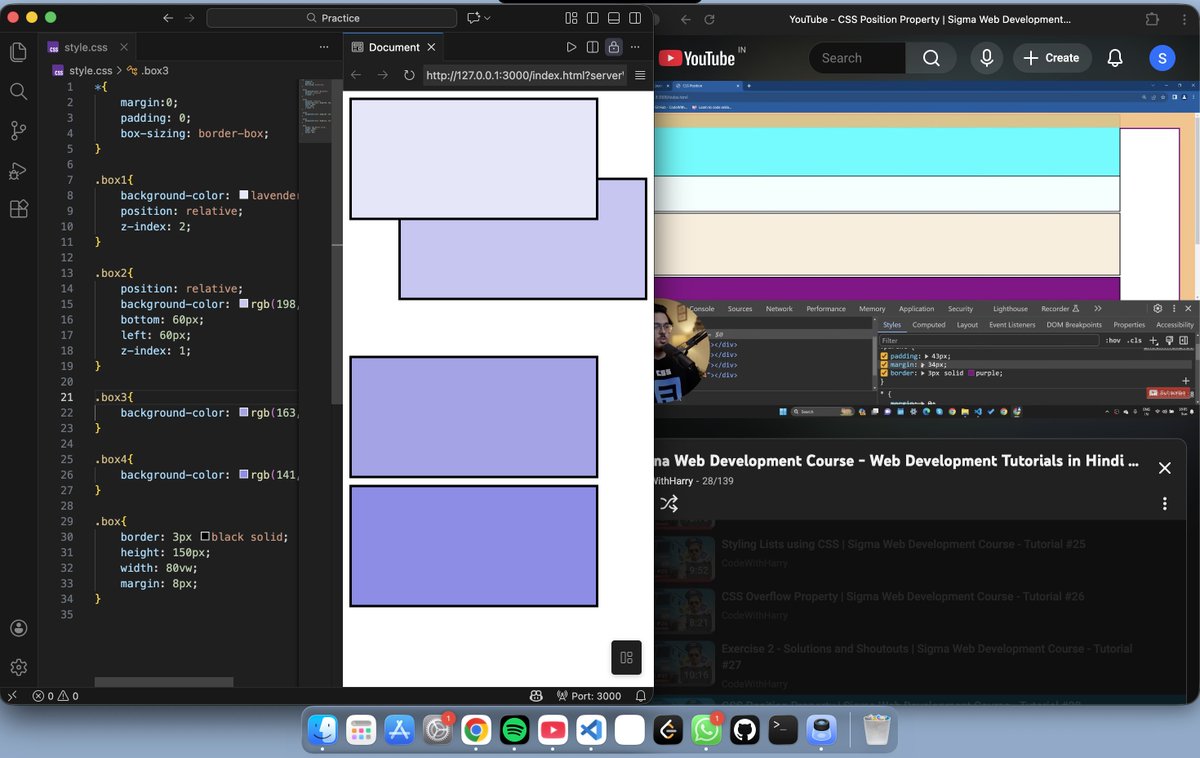Open the Extensions view
This screenshot has width=1200, height=758.
pos(18,209)
